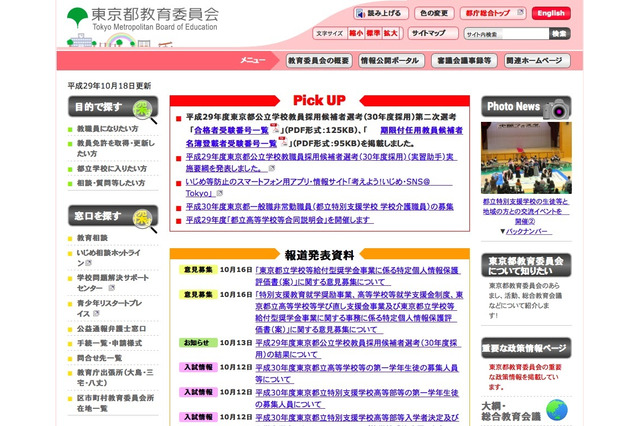The height and width of the screenshot is (426, 640).
Task: Focus the サイト内検索 search field
Action: 507,34
